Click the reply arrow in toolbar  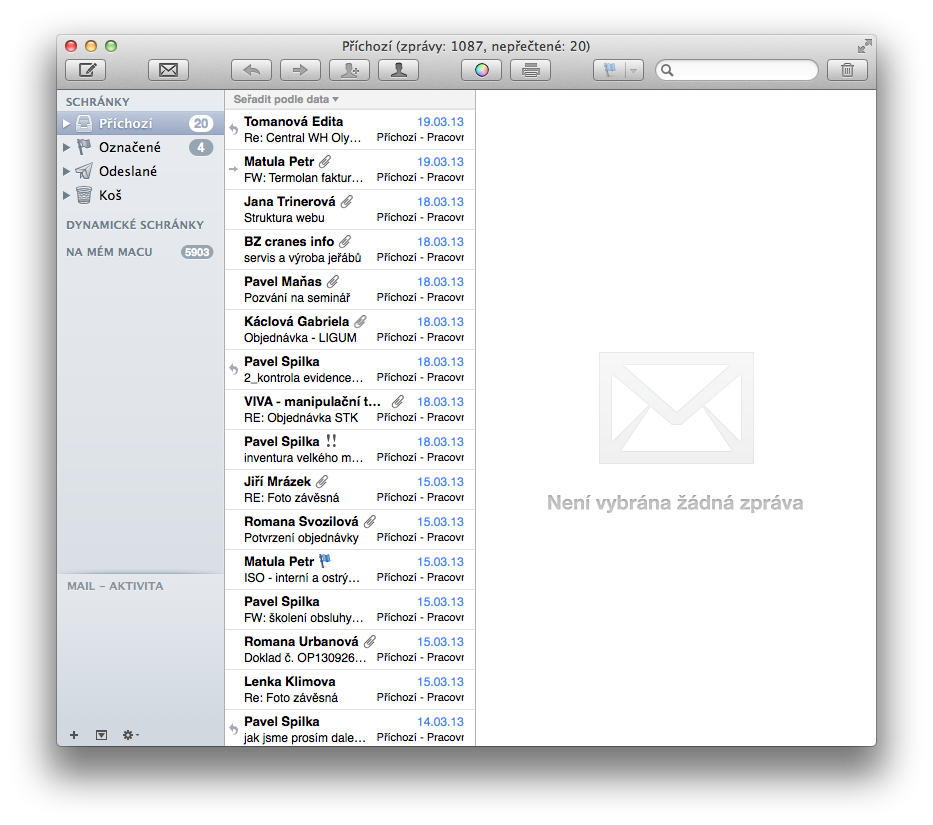tap(251, 70)
